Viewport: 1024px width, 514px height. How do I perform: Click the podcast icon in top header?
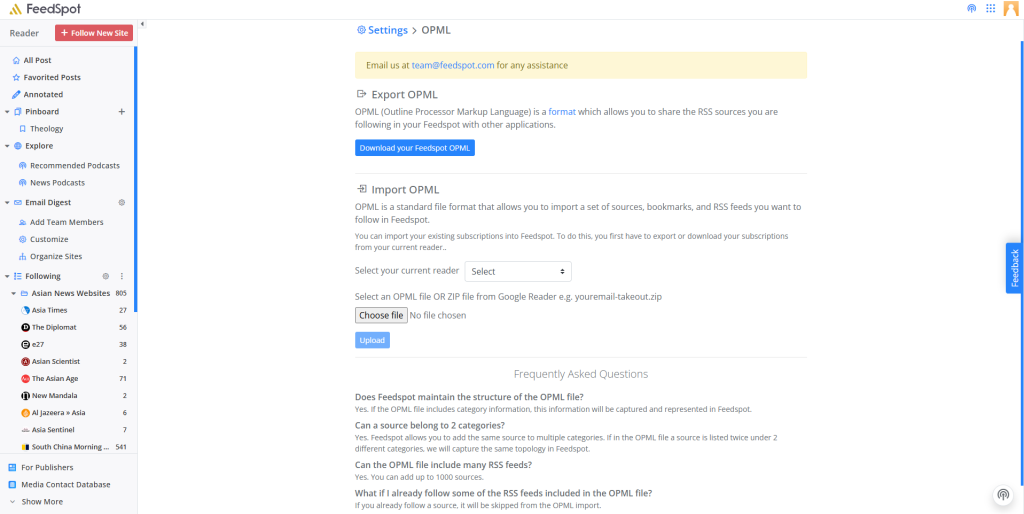(971, 9)
